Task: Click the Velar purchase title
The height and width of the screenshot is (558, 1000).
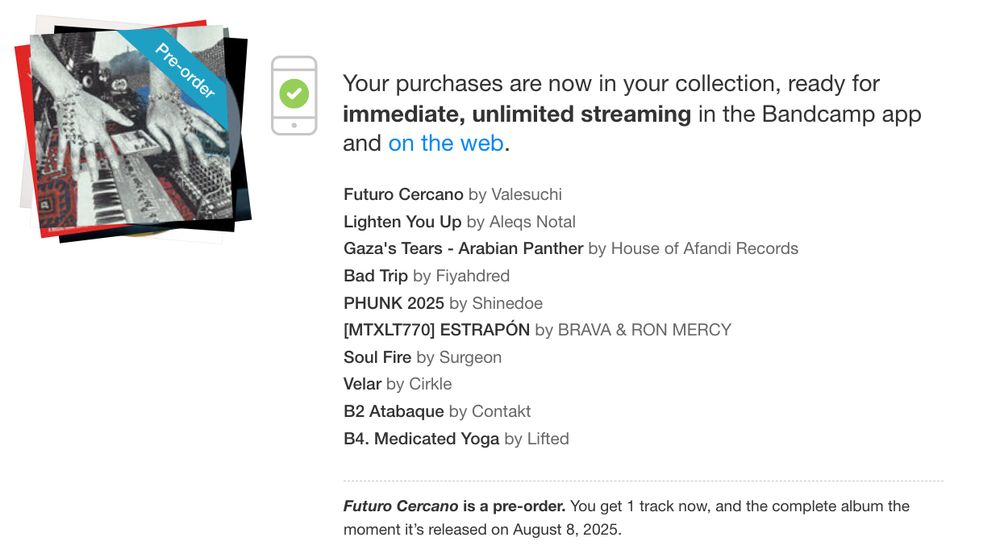Action: click(x=362, y=384)
